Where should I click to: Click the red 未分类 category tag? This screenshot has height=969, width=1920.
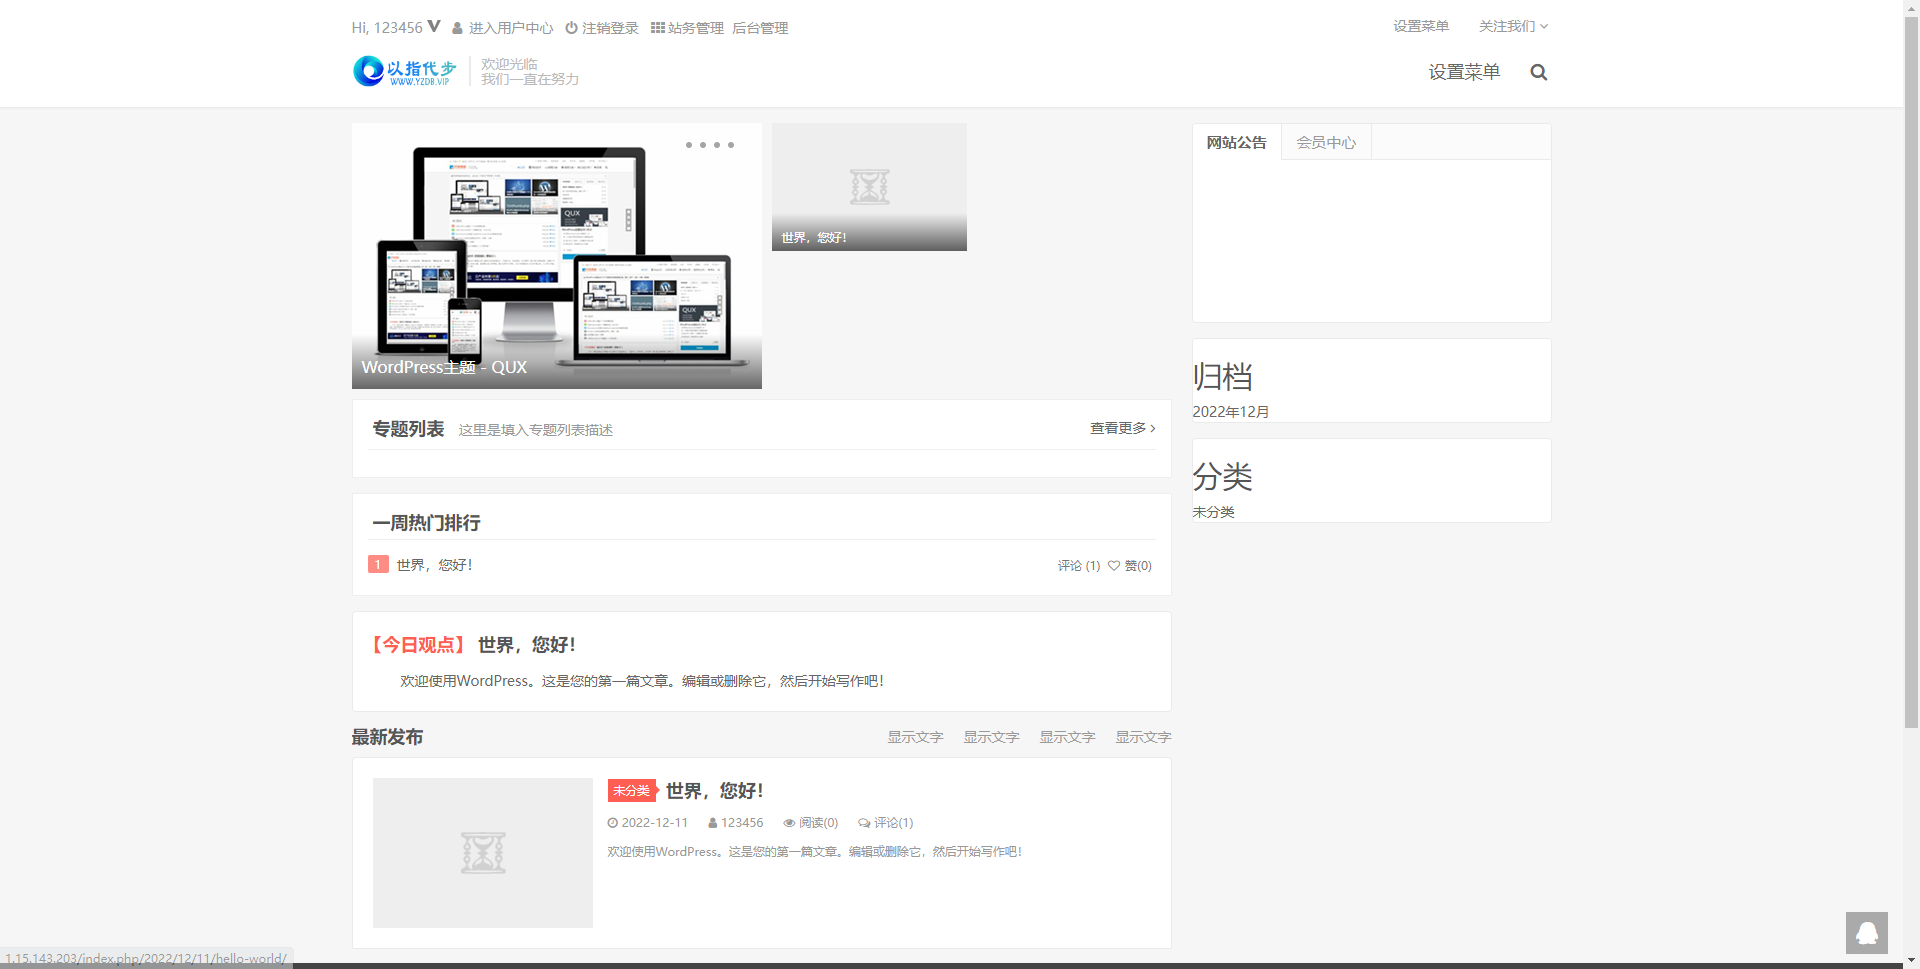point(631,791)
